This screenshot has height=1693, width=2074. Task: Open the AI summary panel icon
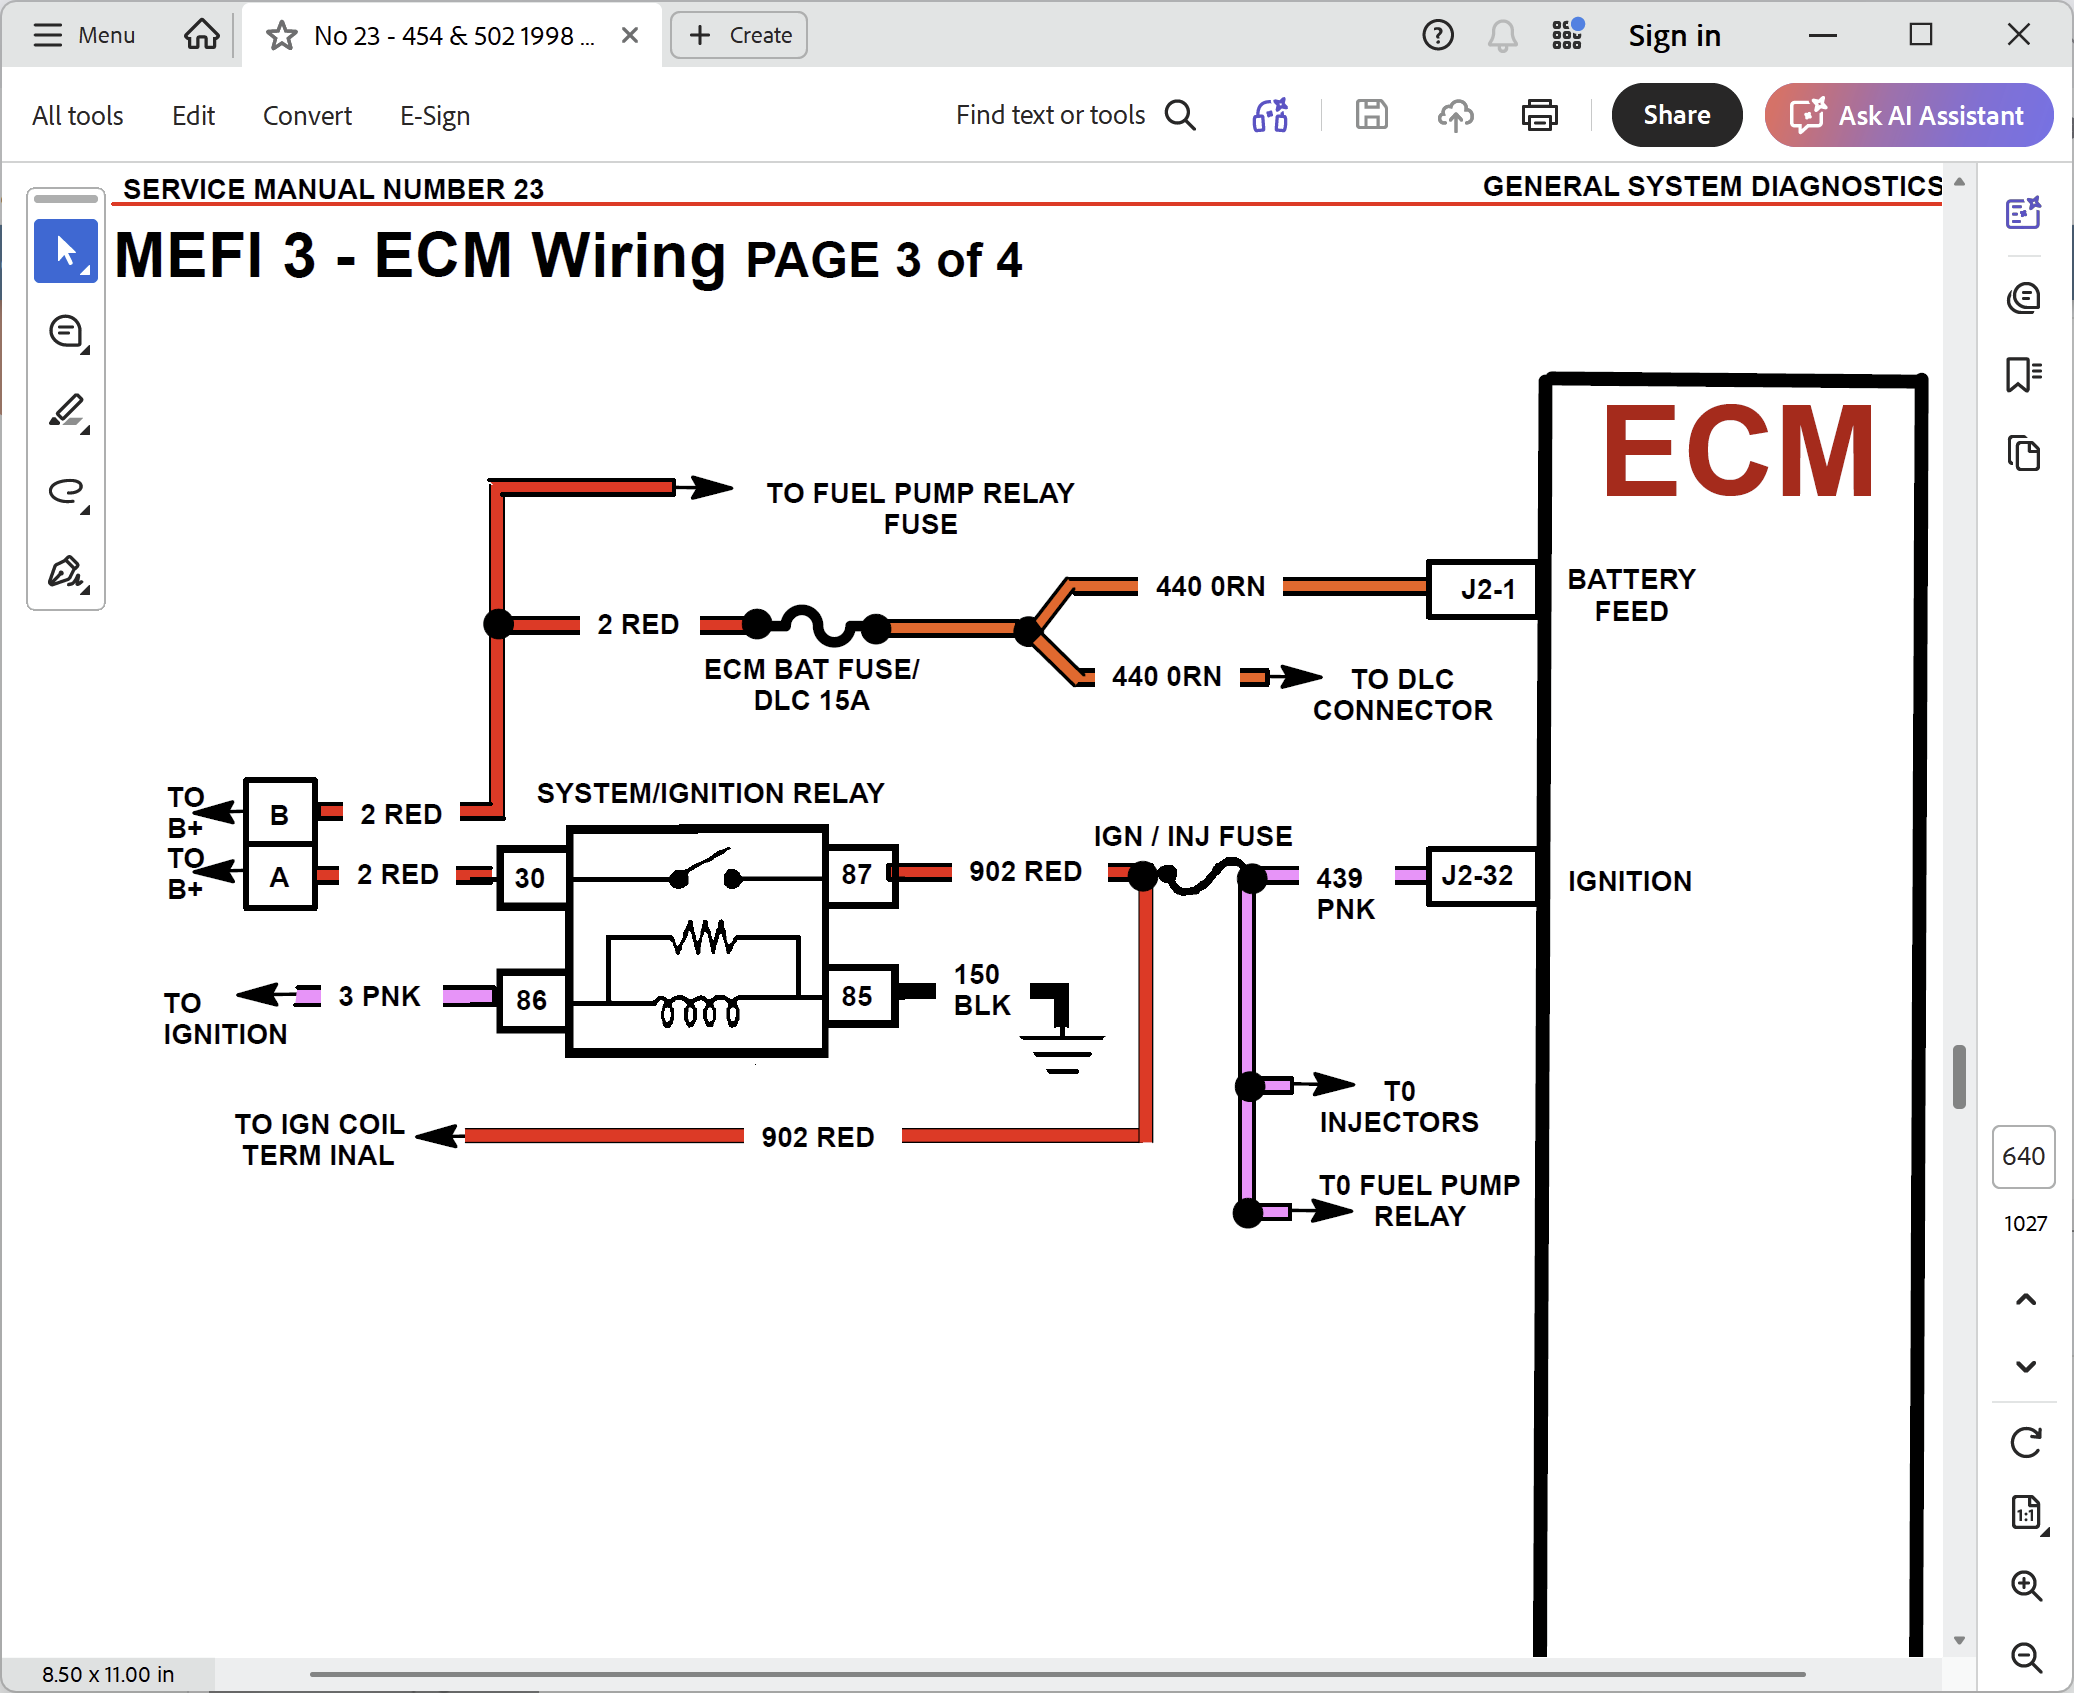point(2024,213)
